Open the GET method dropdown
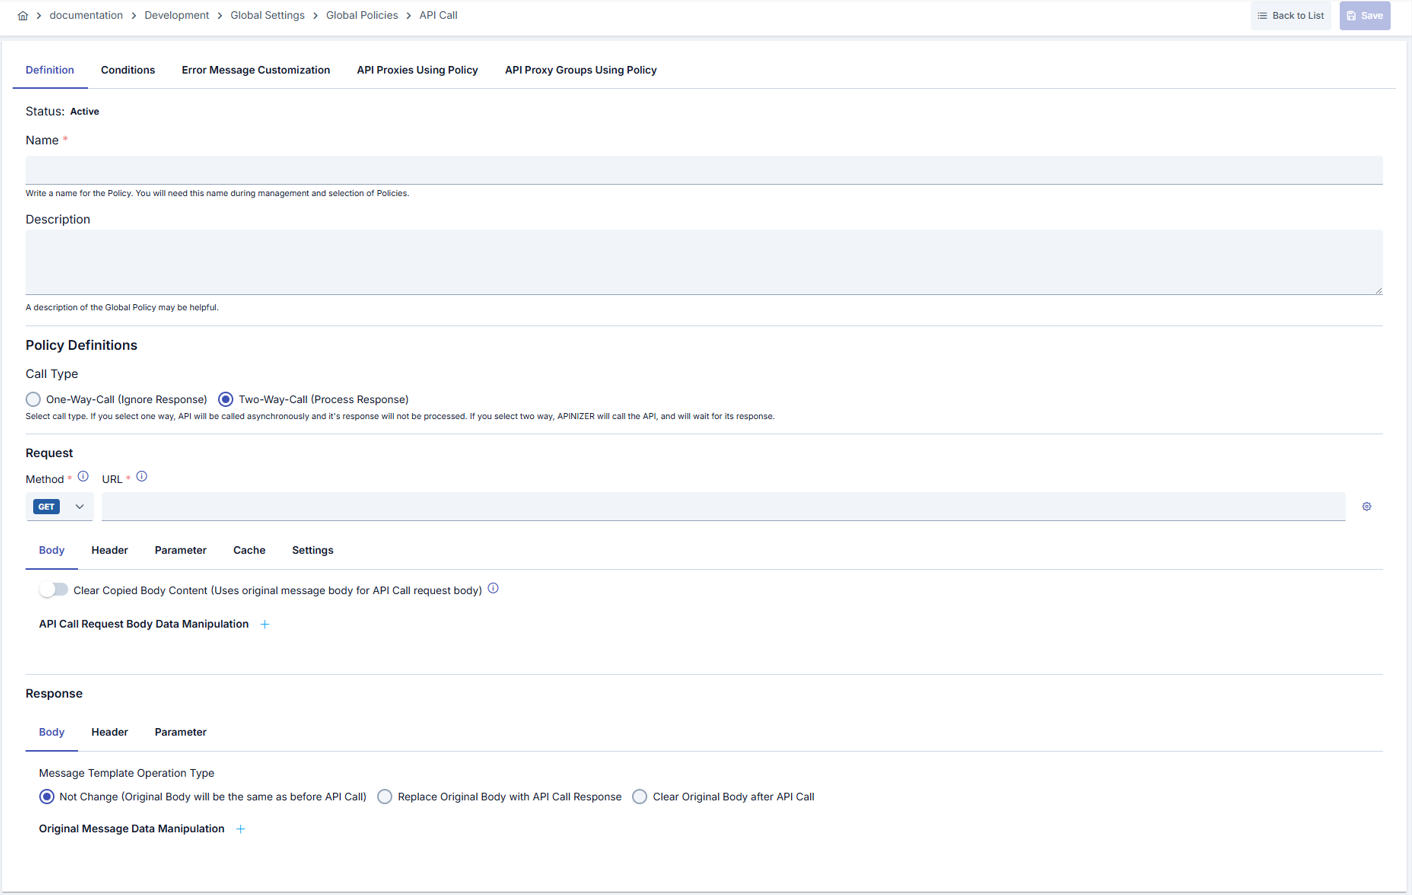1412x895 pixels. pyautogui.click(x=60, y=507)
